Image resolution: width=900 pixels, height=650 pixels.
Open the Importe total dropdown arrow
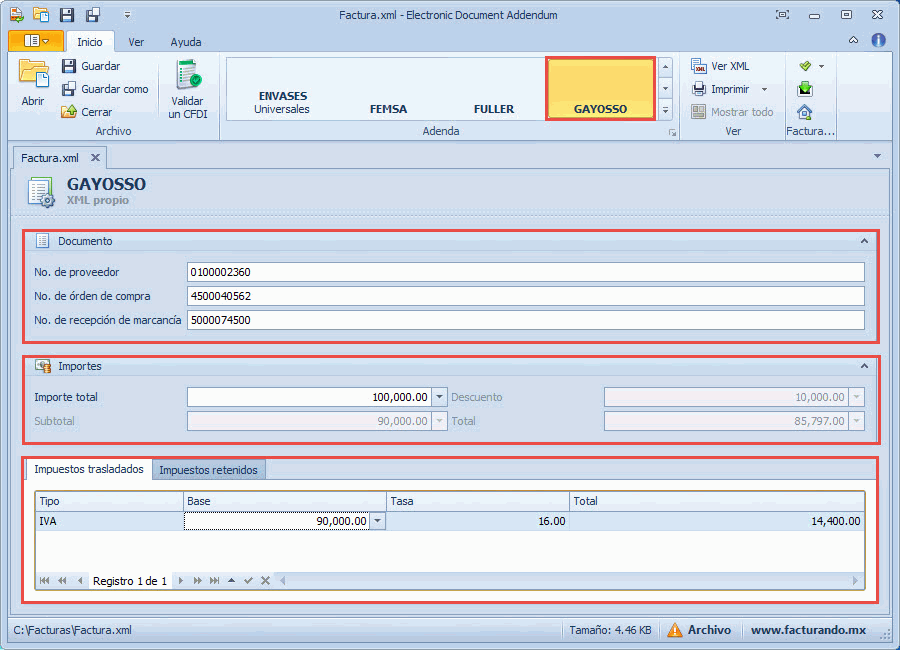tap(439, 397)
